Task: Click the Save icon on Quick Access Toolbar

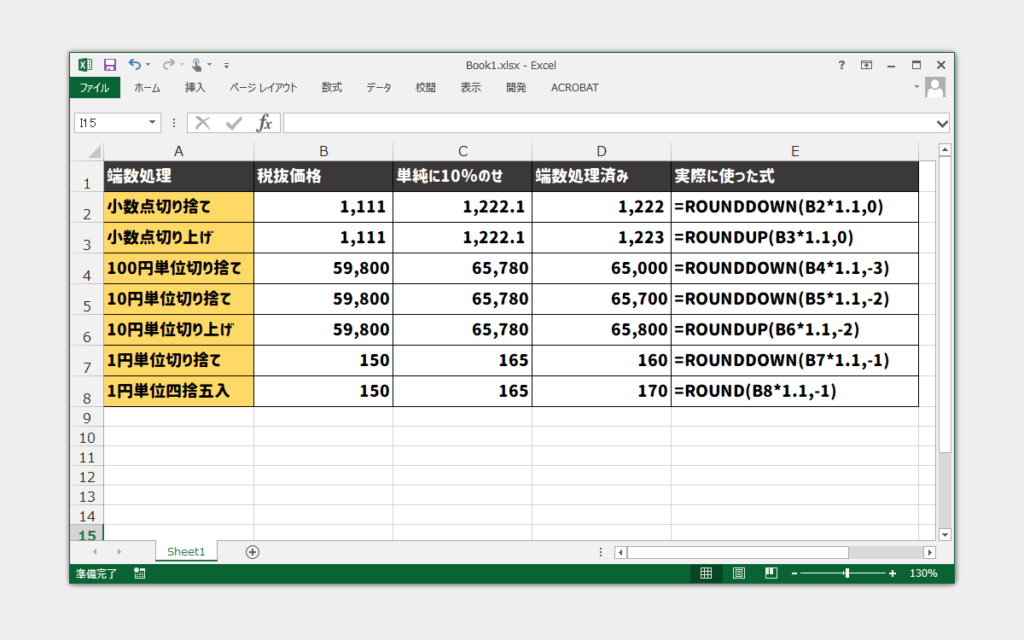Action: tap(110, 64)
